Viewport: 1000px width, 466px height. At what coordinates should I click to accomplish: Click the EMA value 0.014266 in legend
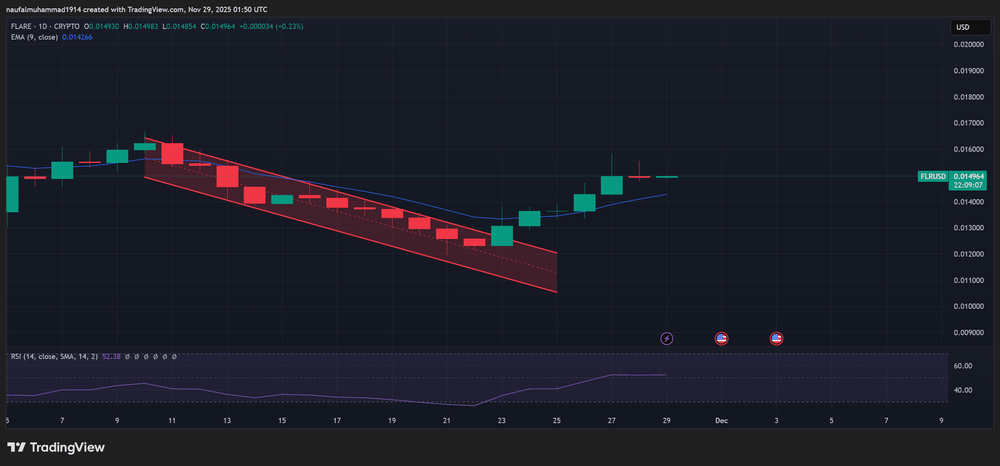[x=77, y=36]
